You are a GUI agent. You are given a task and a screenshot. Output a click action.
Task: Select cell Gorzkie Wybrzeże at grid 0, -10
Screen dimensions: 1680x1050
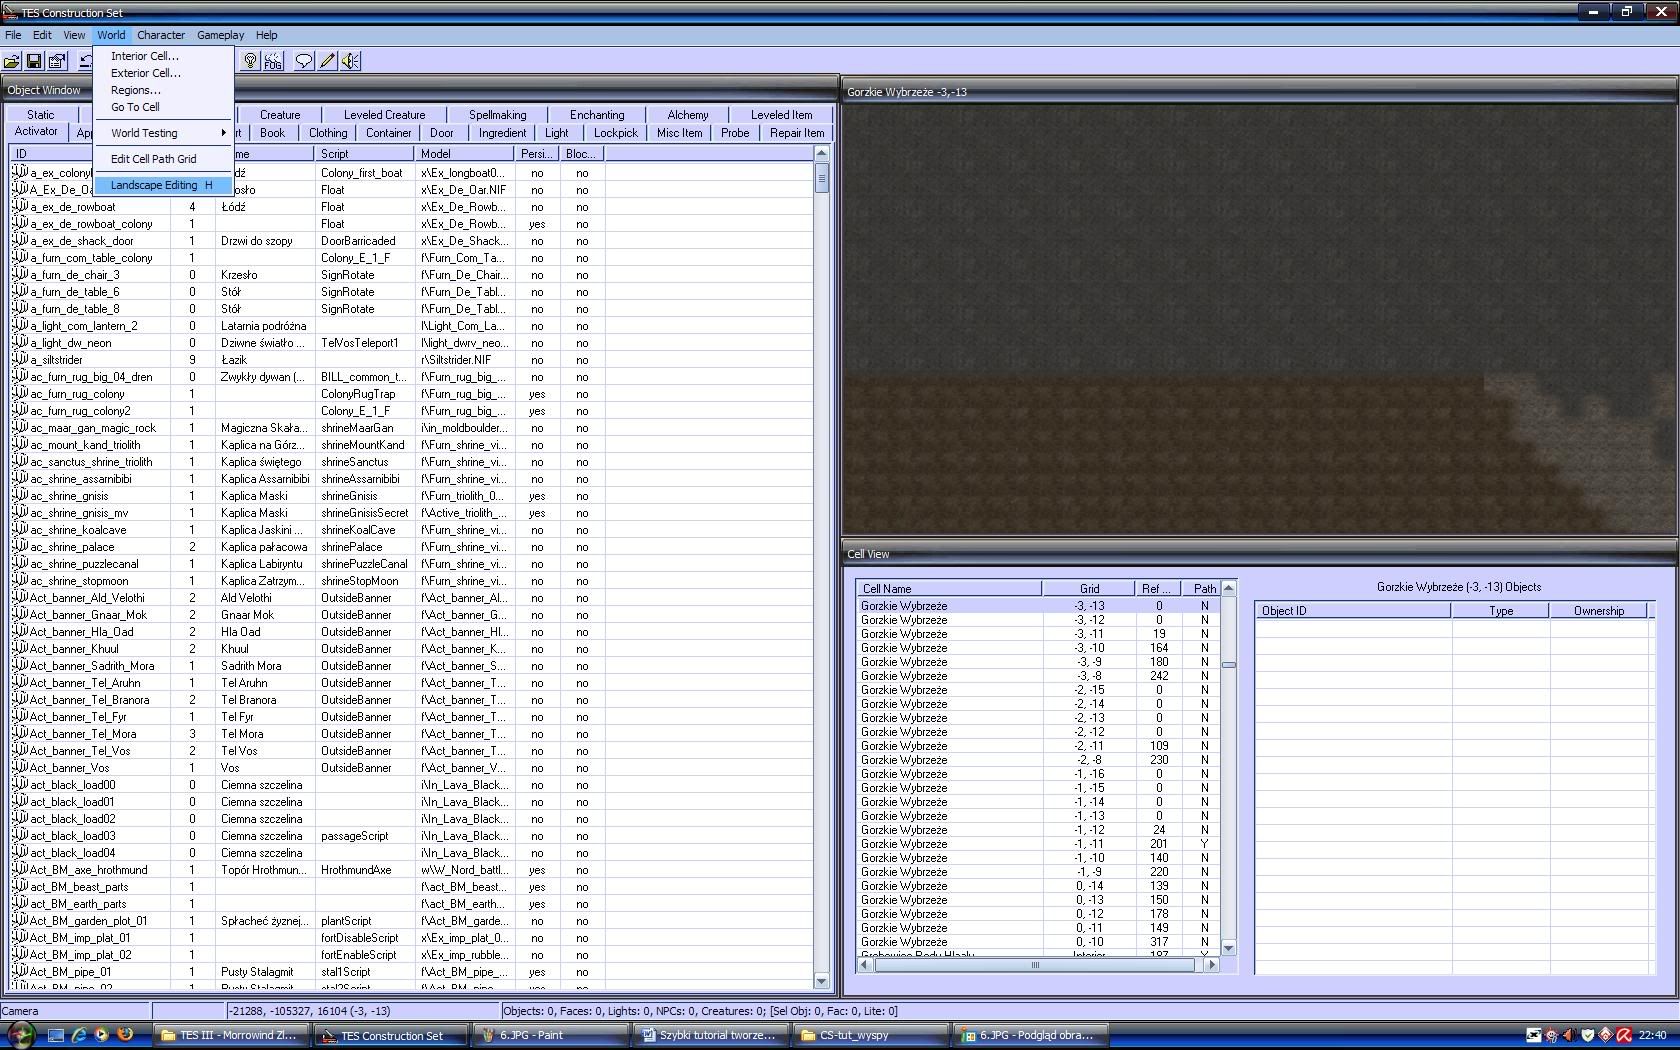1038,942
